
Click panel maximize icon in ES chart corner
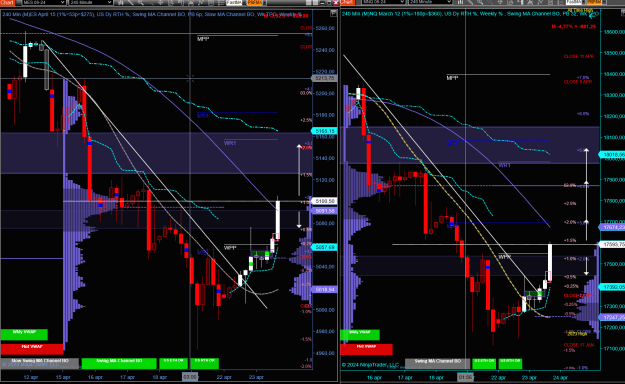click(x=333, y=14)
